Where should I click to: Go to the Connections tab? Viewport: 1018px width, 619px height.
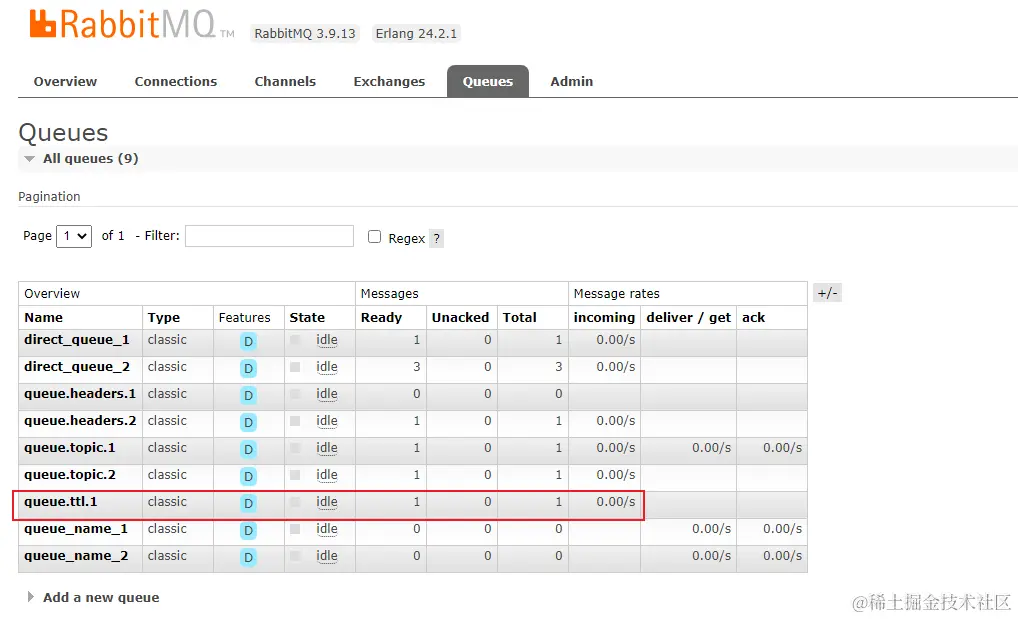click(x=175, y=81)
